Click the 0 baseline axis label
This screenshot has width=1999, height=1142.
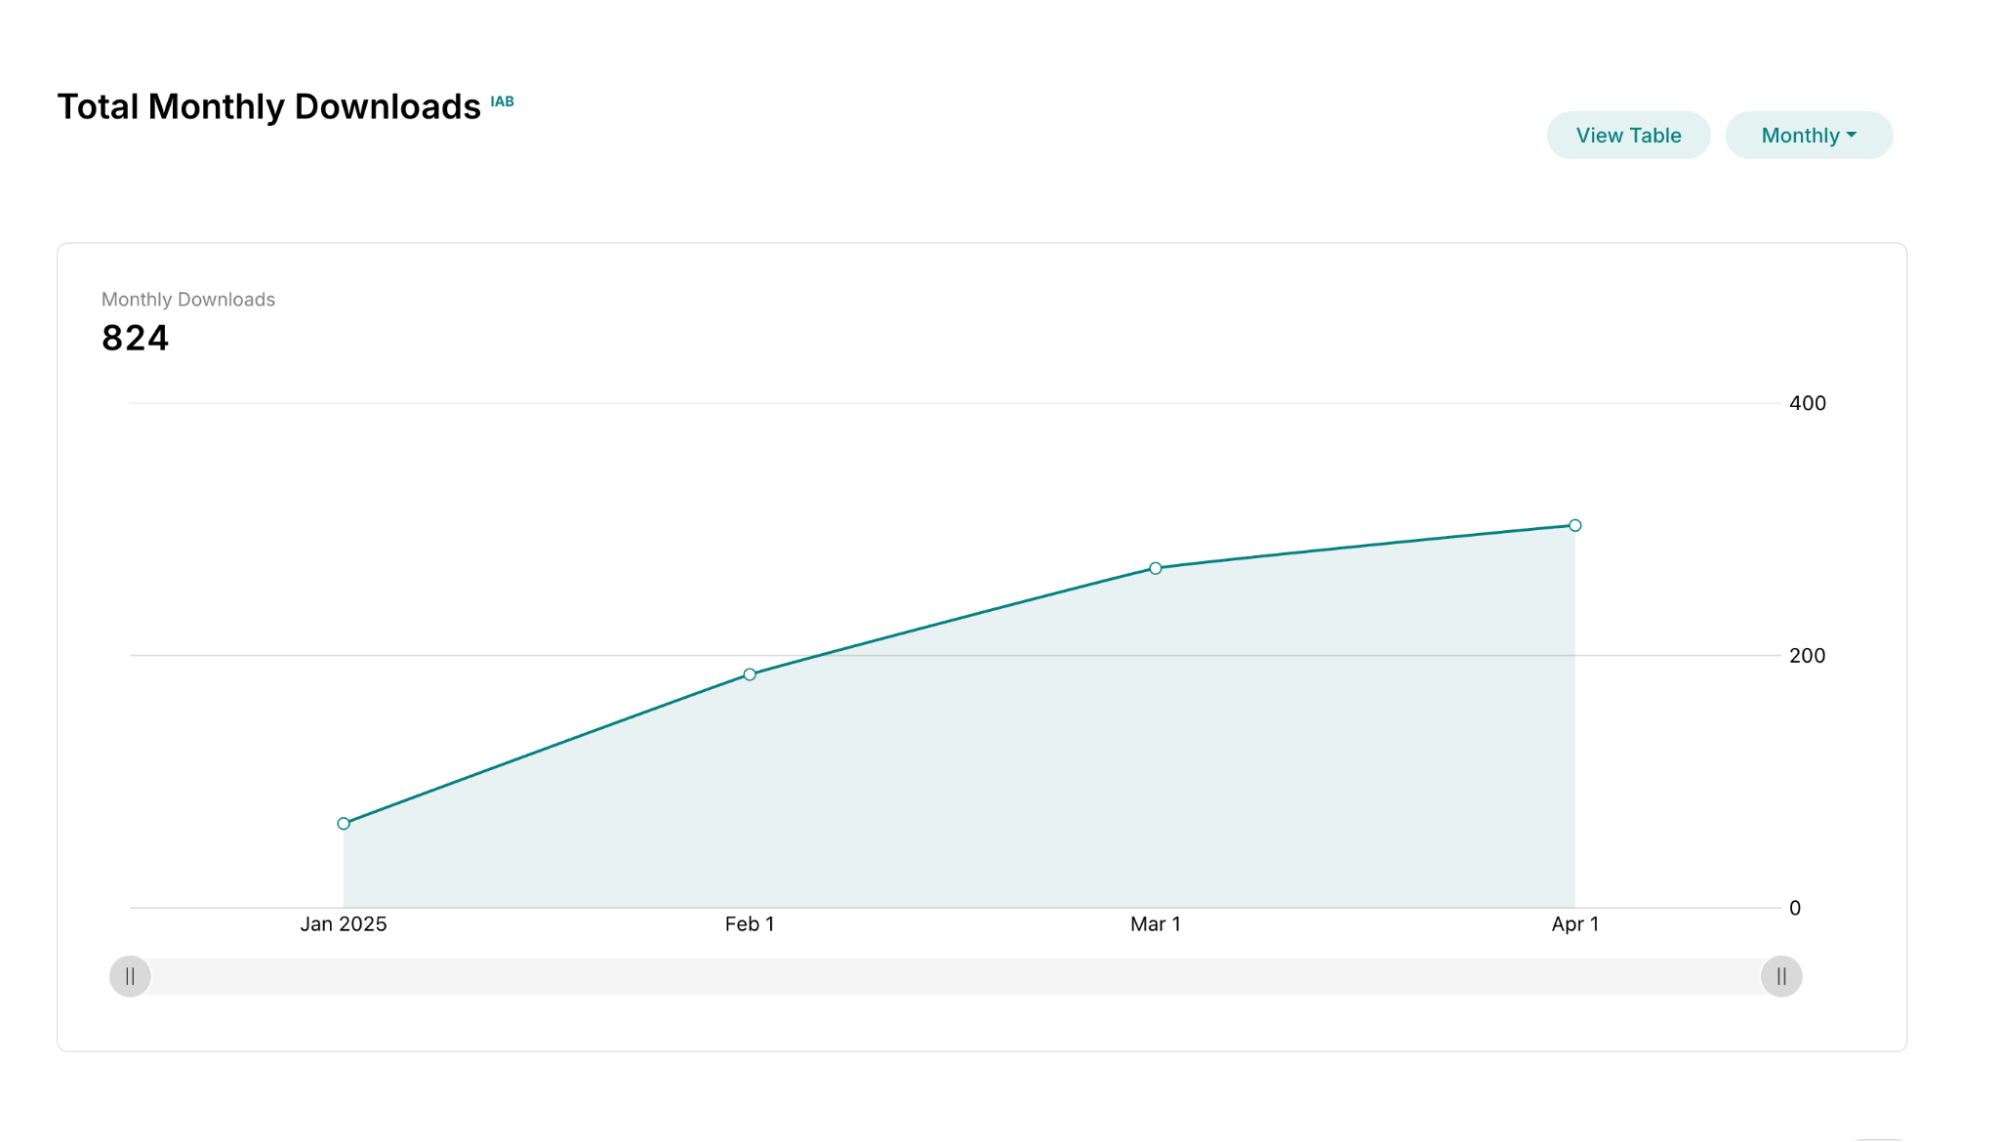click(x=1795, y=907)
